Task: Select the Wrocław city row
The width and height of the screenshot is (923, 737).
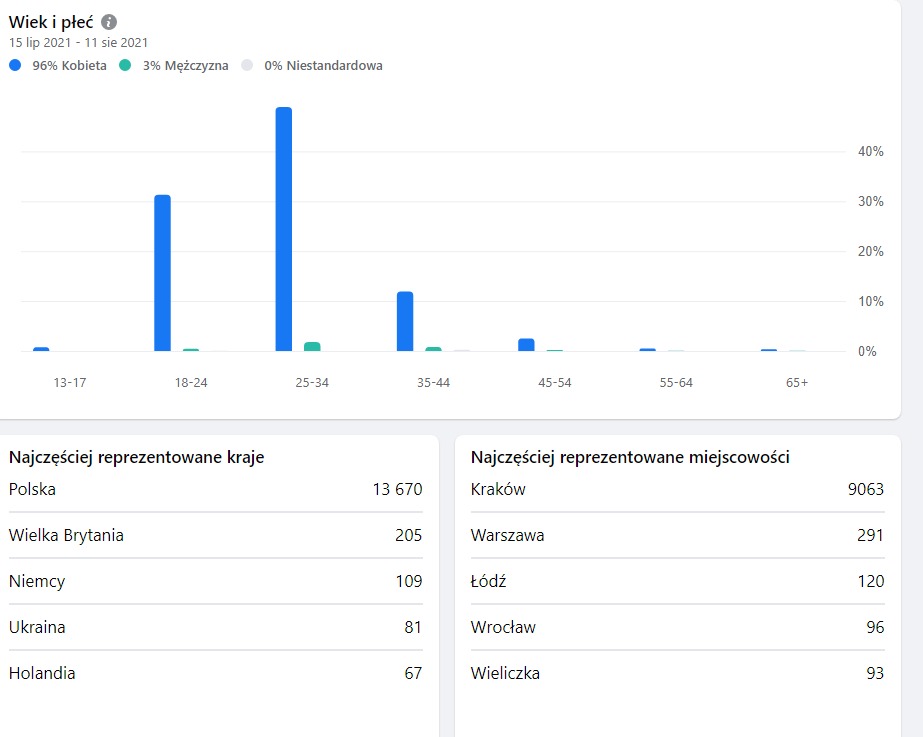Action: (678, 627)
